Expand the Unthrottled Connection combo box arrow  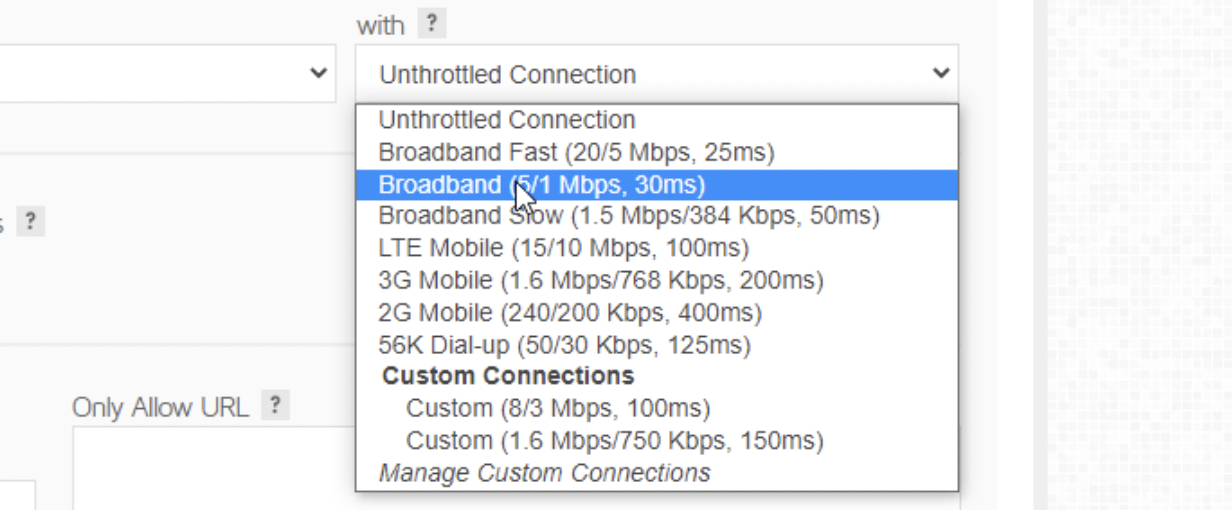940,73
